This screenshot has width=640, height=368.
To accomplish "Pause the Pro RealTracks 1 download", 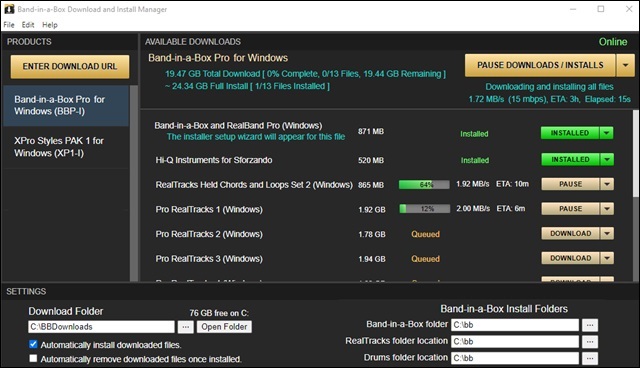I will (x=570, y=209).
